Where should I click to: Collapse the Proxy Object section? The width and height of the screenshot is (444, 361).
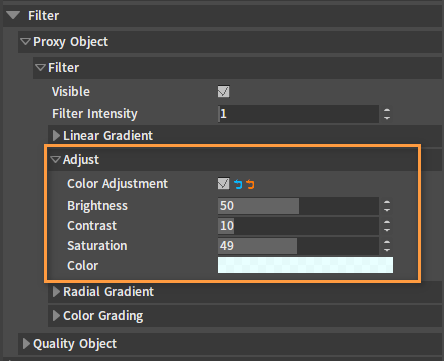(x=25, y=42)
